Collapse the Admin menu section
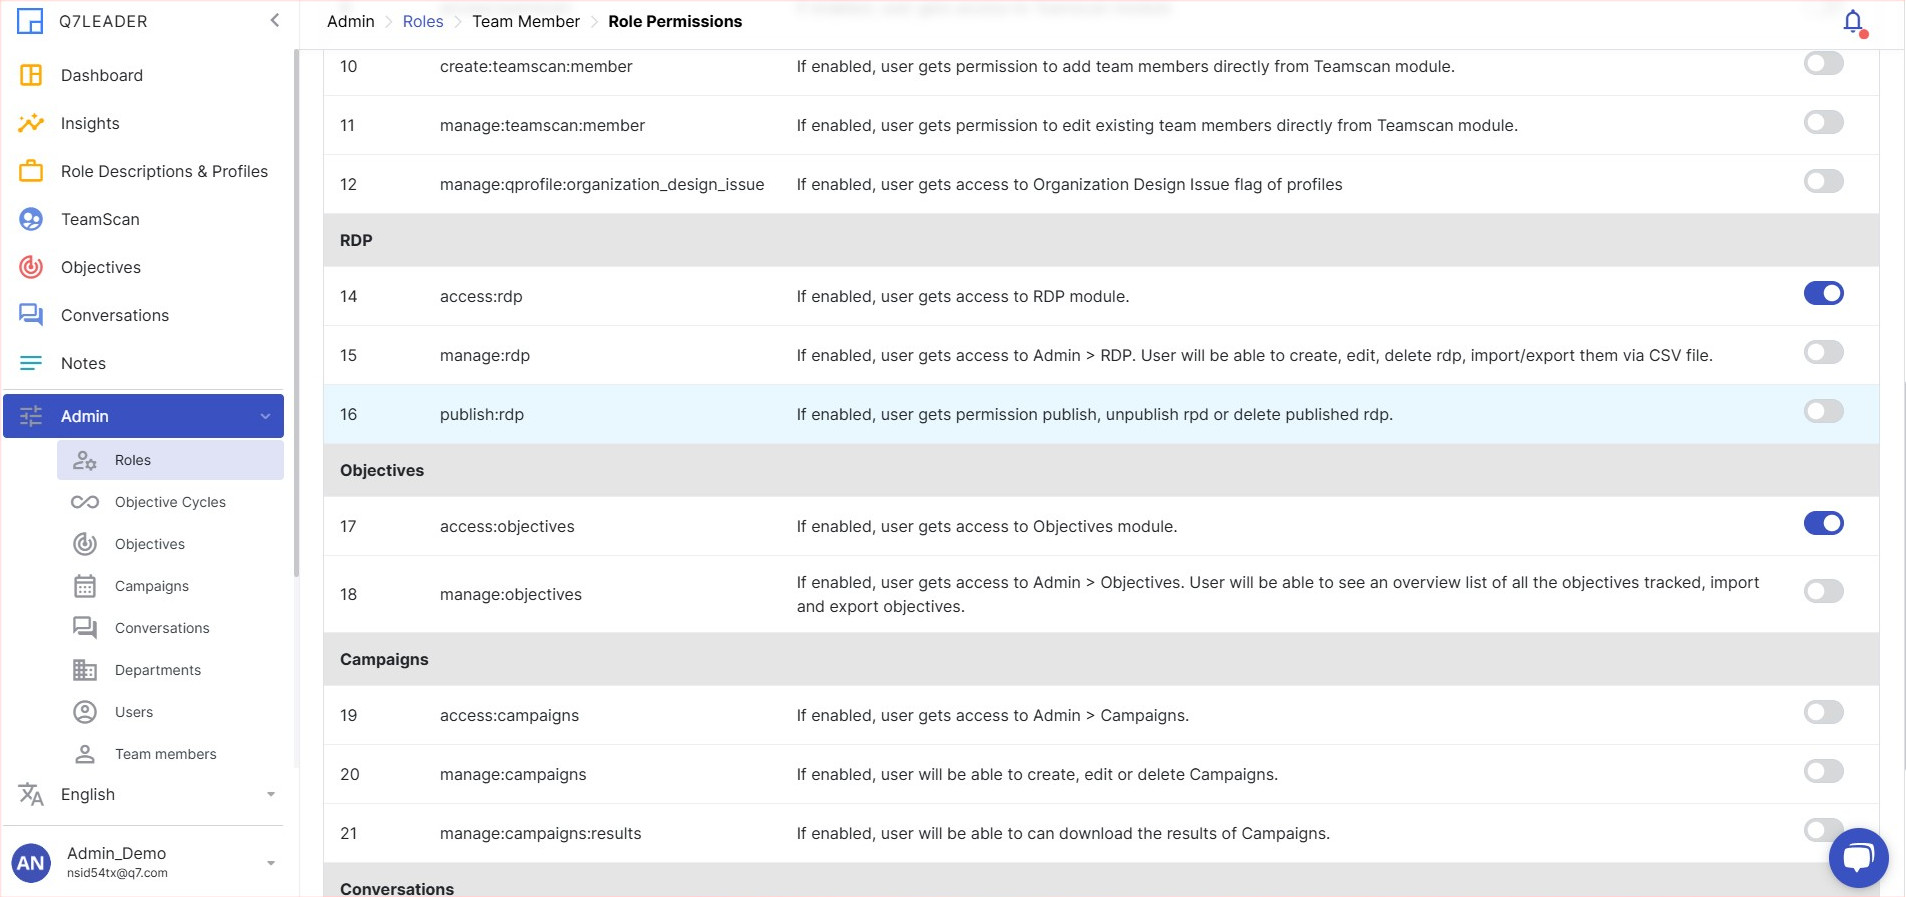 [x=265, y=416]
